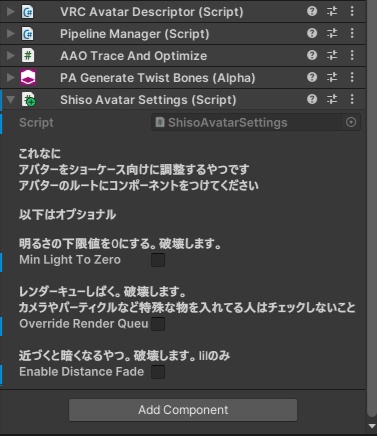
Task: Open help for AAO Trace And Optimize
Action: pyautogui.click(x=312, y=55)
